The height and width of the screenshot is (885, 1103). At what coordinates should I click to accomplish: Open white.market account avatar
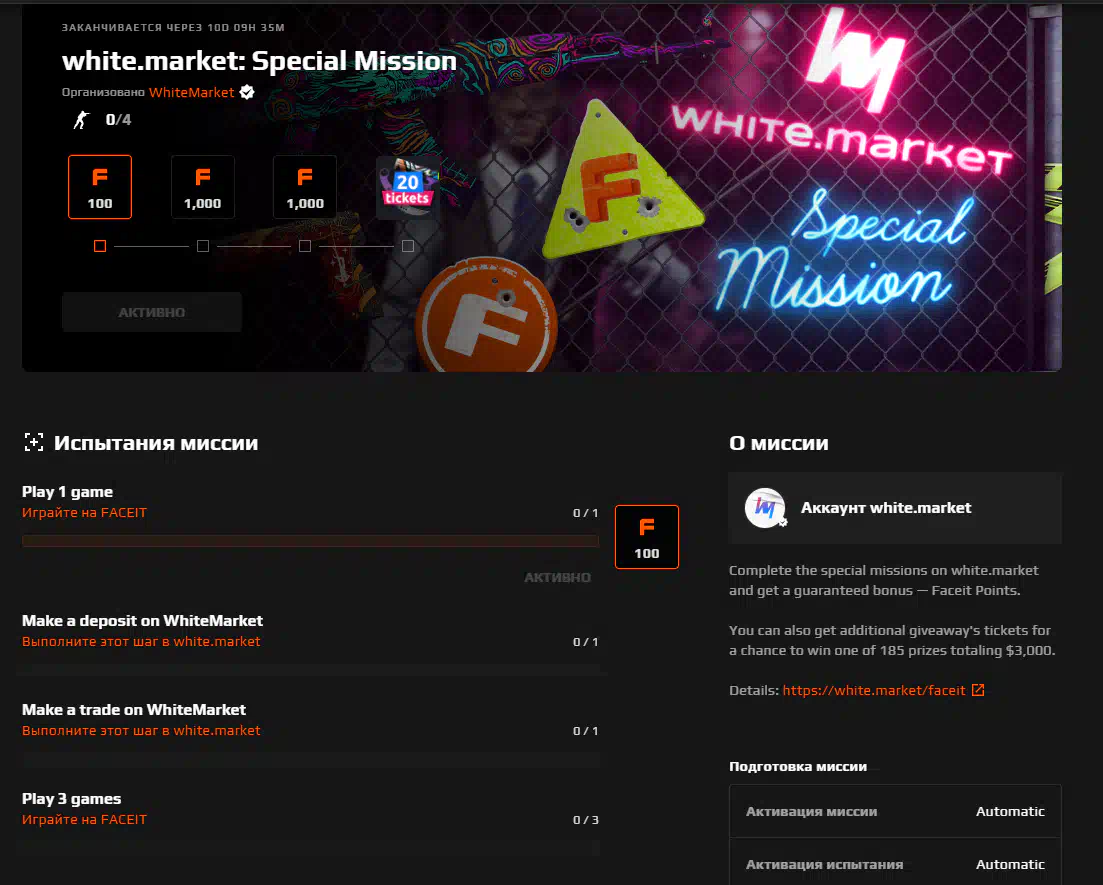coord(765,508)
